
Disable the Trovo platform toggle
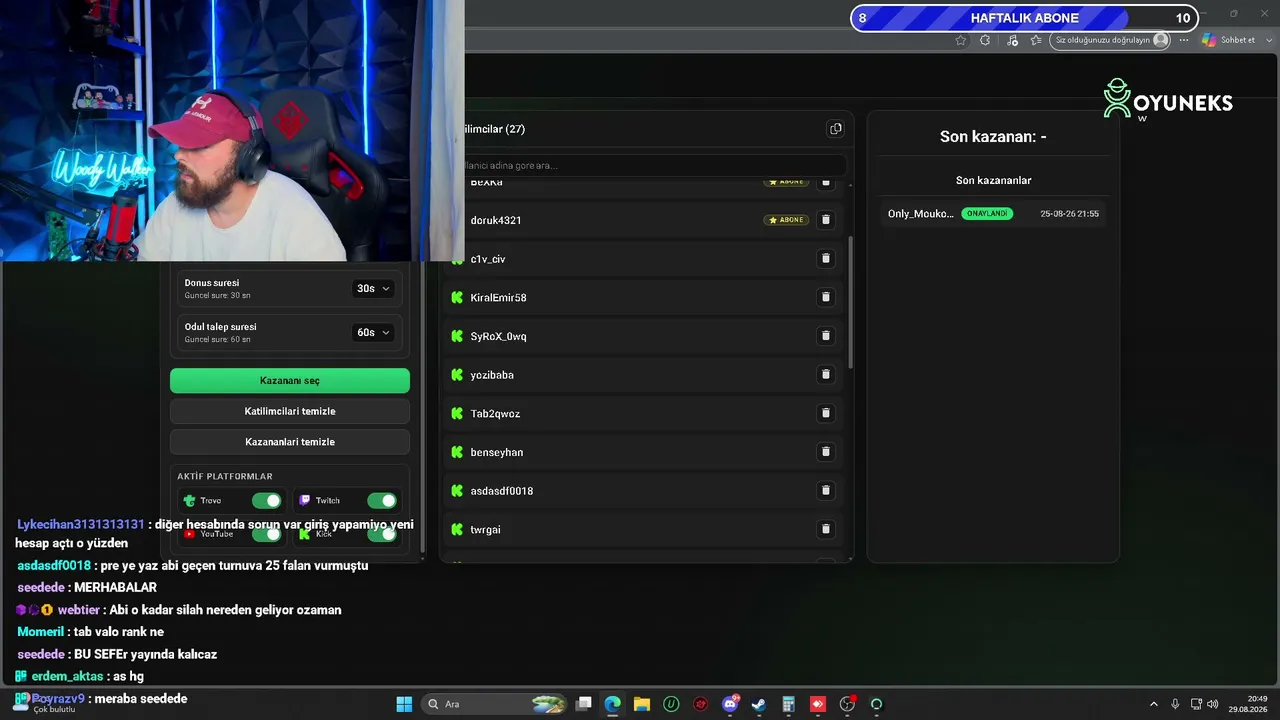267,501
